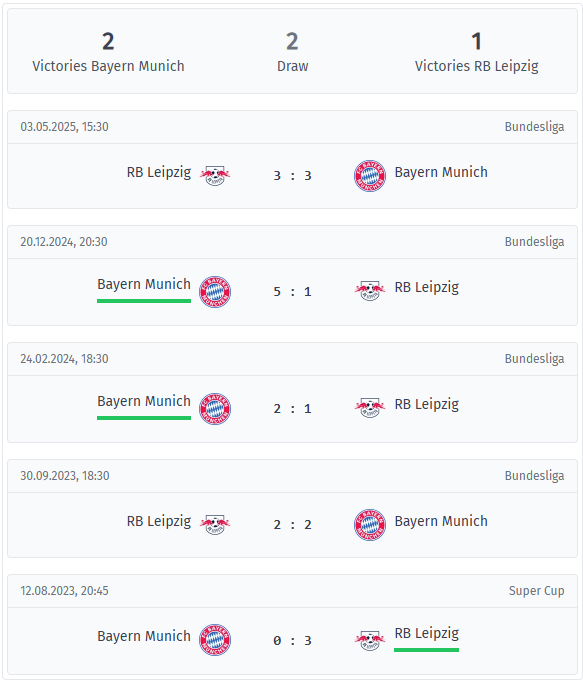Open the 3 : 3 match score
The width and height of the screenshot is (583, 681).
(292, 175)
